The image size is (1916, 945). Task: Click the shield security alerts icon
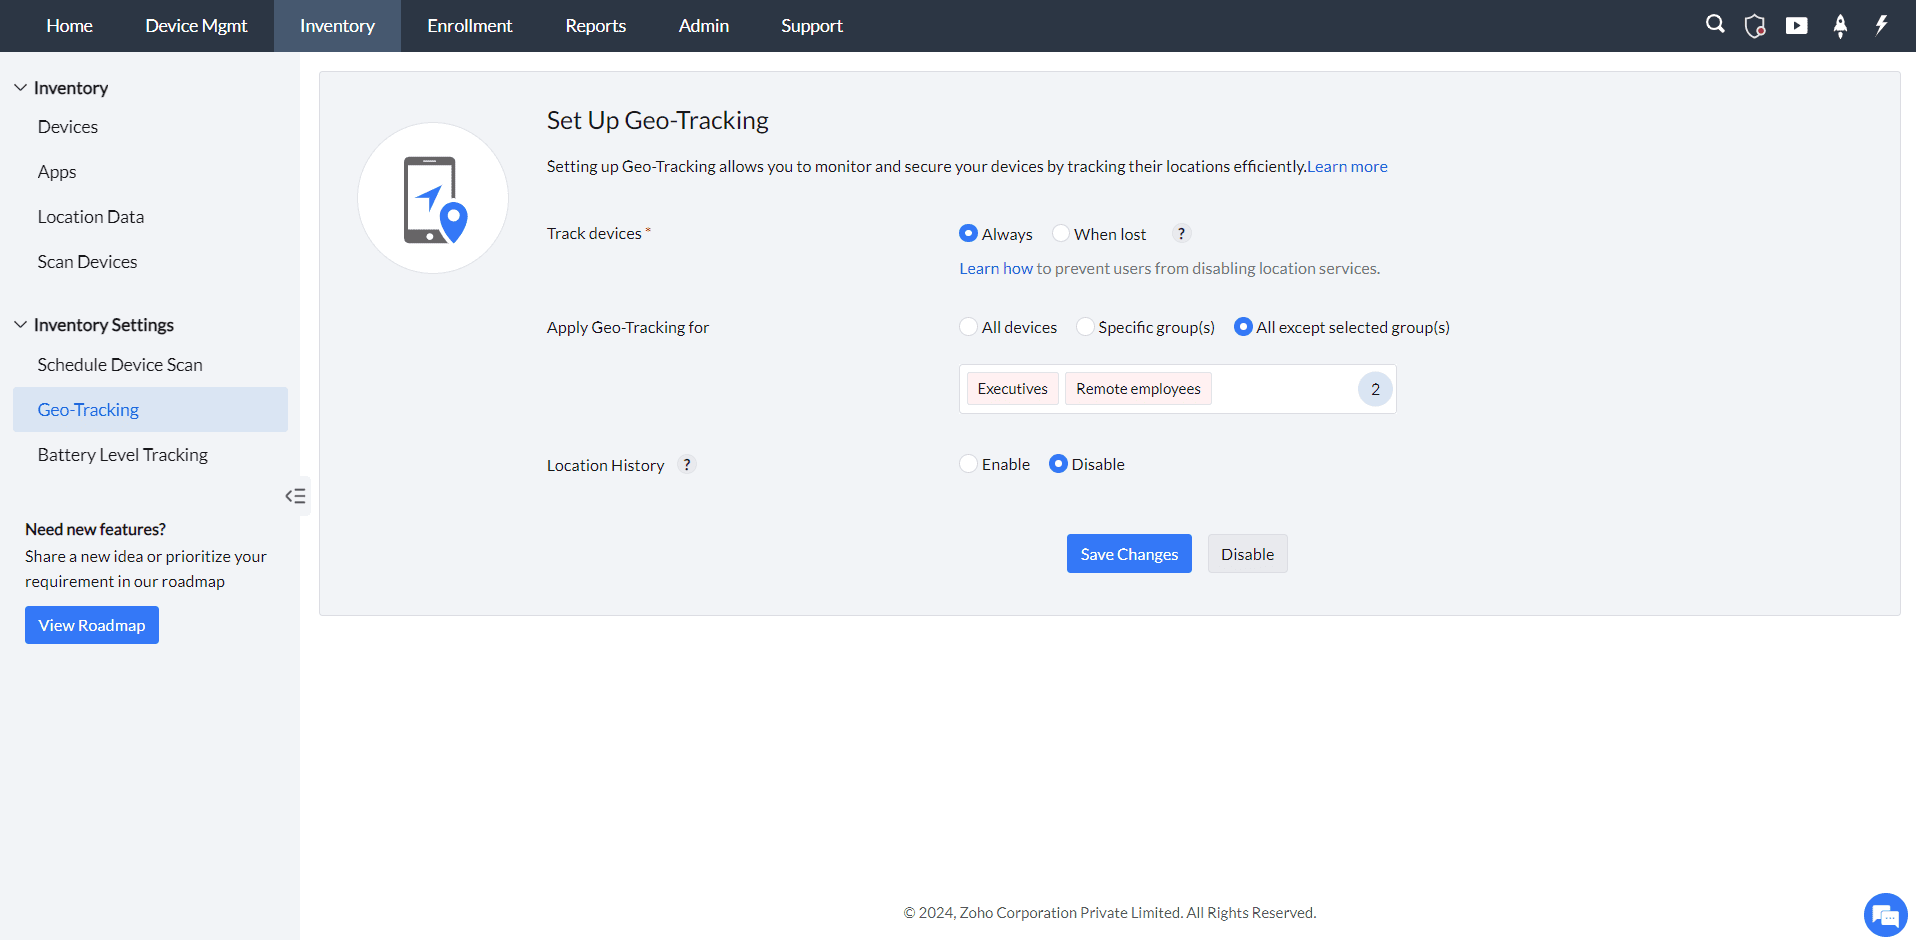(1756, 25)
